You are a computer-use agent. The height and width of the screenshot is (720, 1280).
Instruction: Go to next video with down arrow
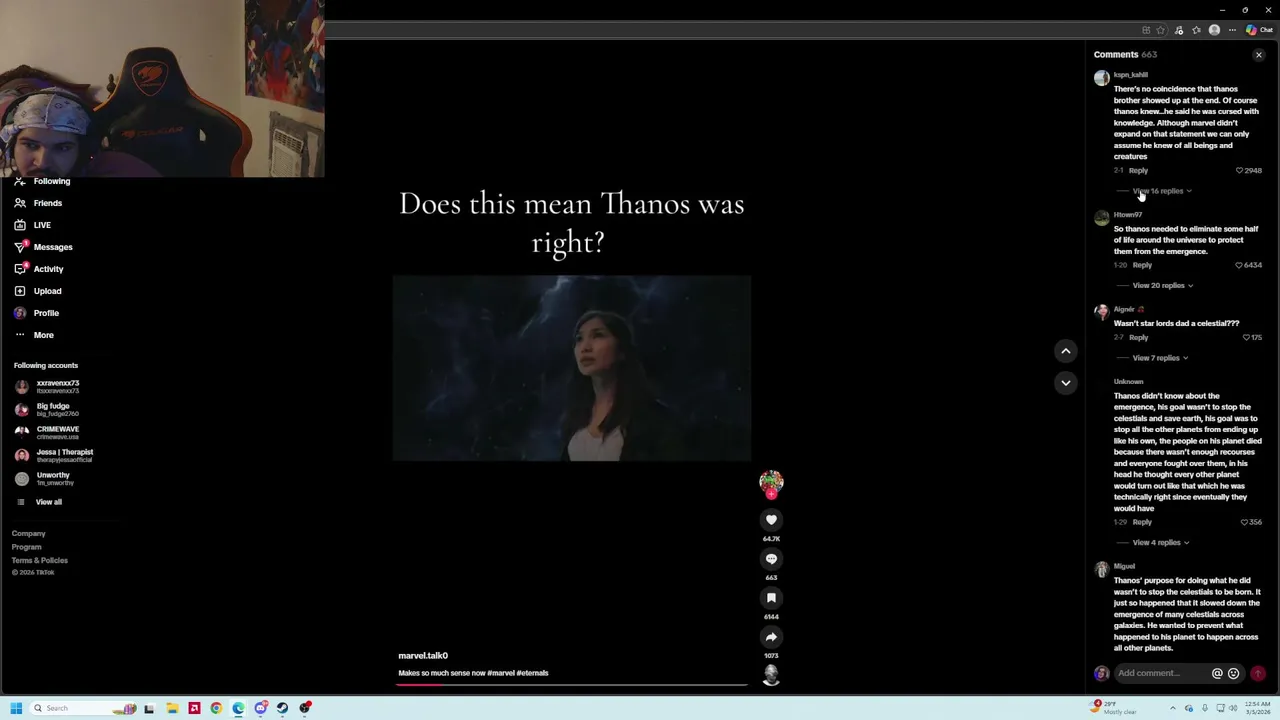1065,383
